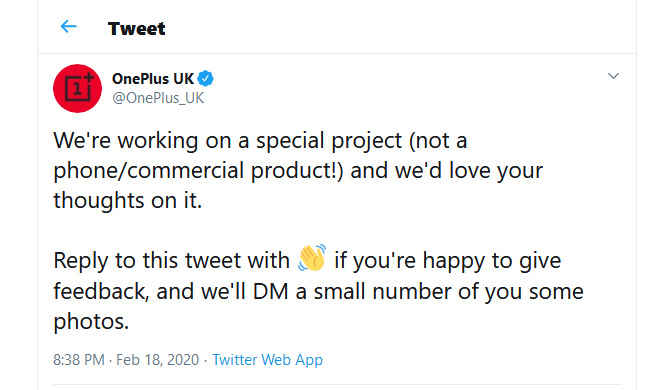Screen dimensions: 657x390
Task: Visit the @OnePlus_UK handle
Action: 158,98
